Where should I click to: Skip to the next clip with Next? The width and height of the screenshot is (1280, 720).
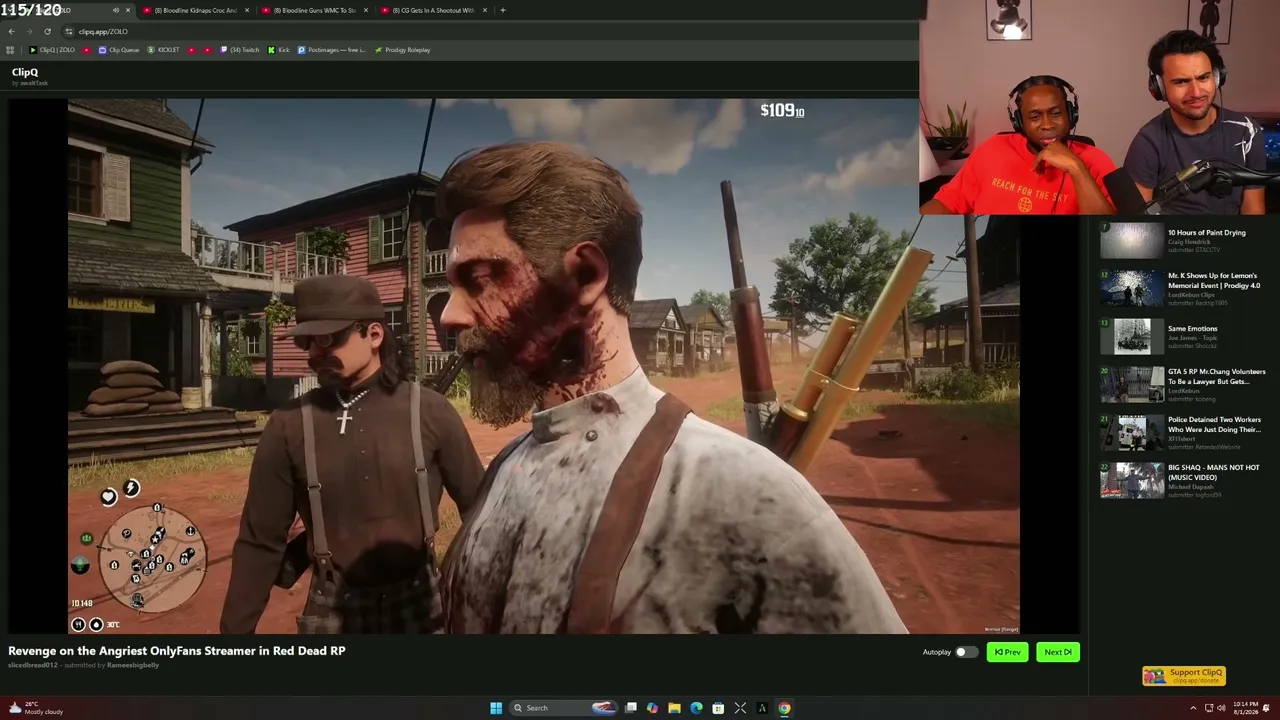click(1057, 652)
